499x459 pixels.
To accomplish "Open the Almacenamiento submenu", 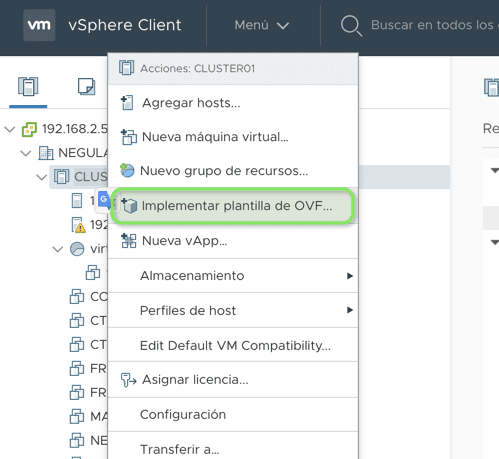I will click(233, 276).
